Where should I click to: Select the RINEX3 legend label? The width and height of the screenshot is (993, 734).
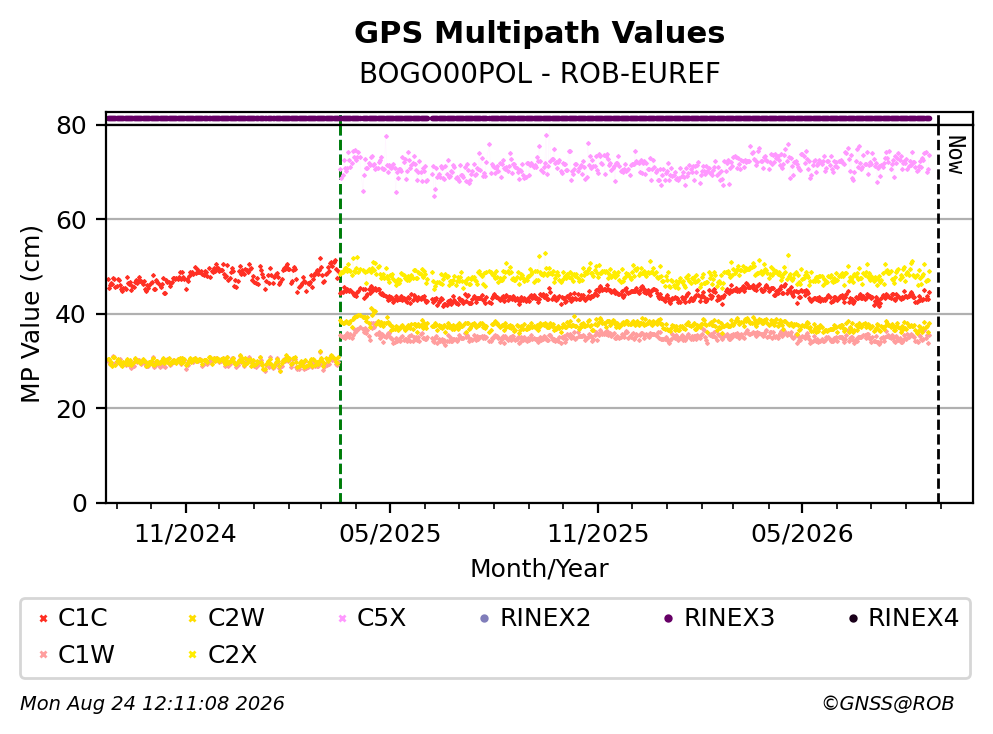tap(730, 618)
